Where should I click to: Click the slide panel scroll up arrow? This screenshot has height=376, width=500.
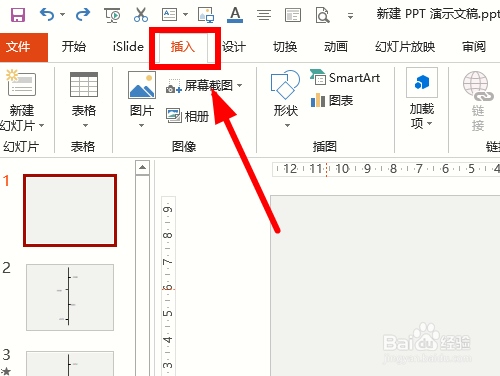(x=142, y=167)
